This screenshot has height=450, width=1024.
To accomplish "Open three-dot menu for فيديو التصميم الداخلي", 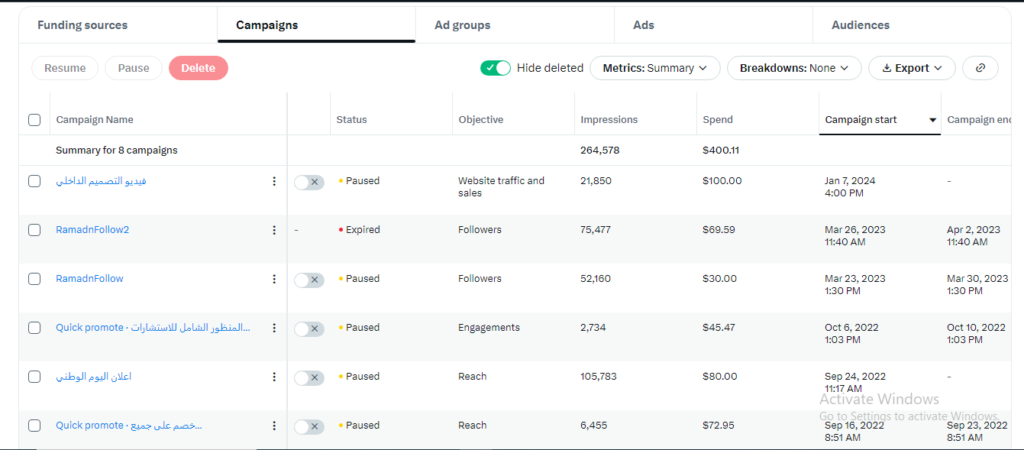I will pyautogui.click(x=274, y=181).
